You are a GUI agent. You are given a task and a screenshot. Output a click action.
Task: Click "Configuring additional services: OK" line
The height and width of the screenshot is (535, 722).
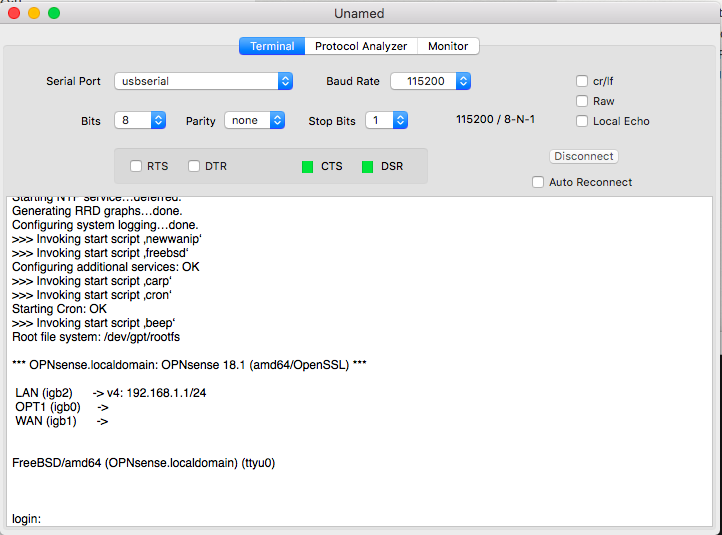(x=105, y=267)
